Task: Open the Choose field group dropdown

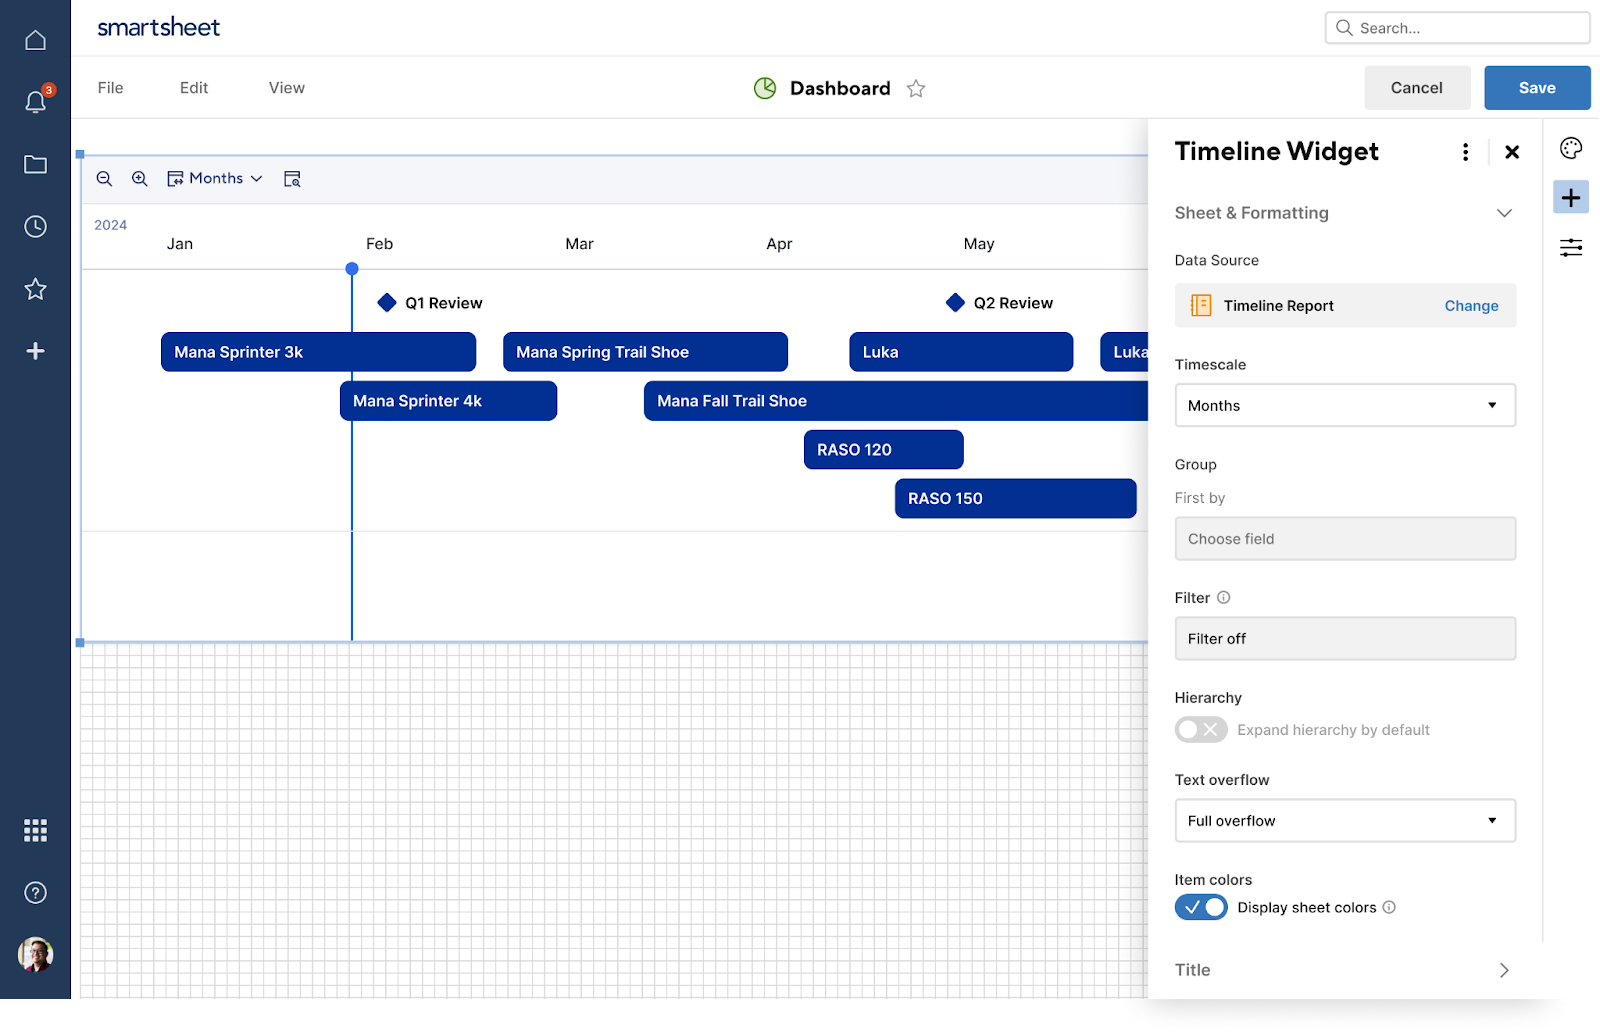Action: click(x=1345, y=538)
